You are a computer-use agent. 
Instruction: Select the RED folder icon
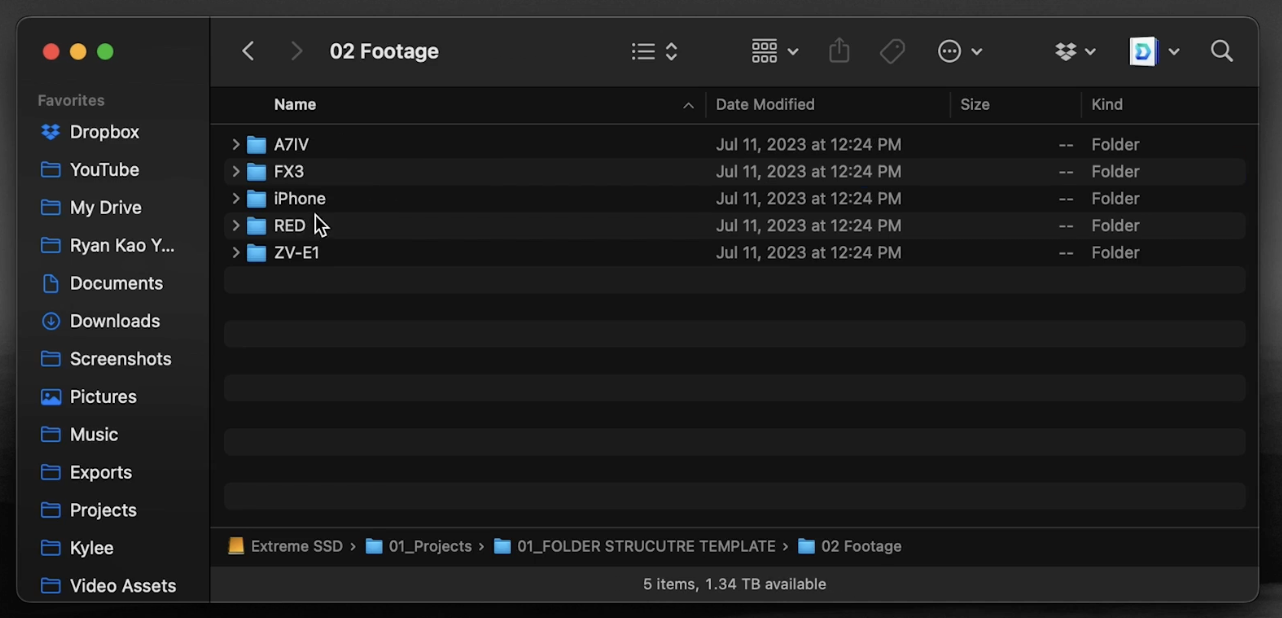click(257, 226)
